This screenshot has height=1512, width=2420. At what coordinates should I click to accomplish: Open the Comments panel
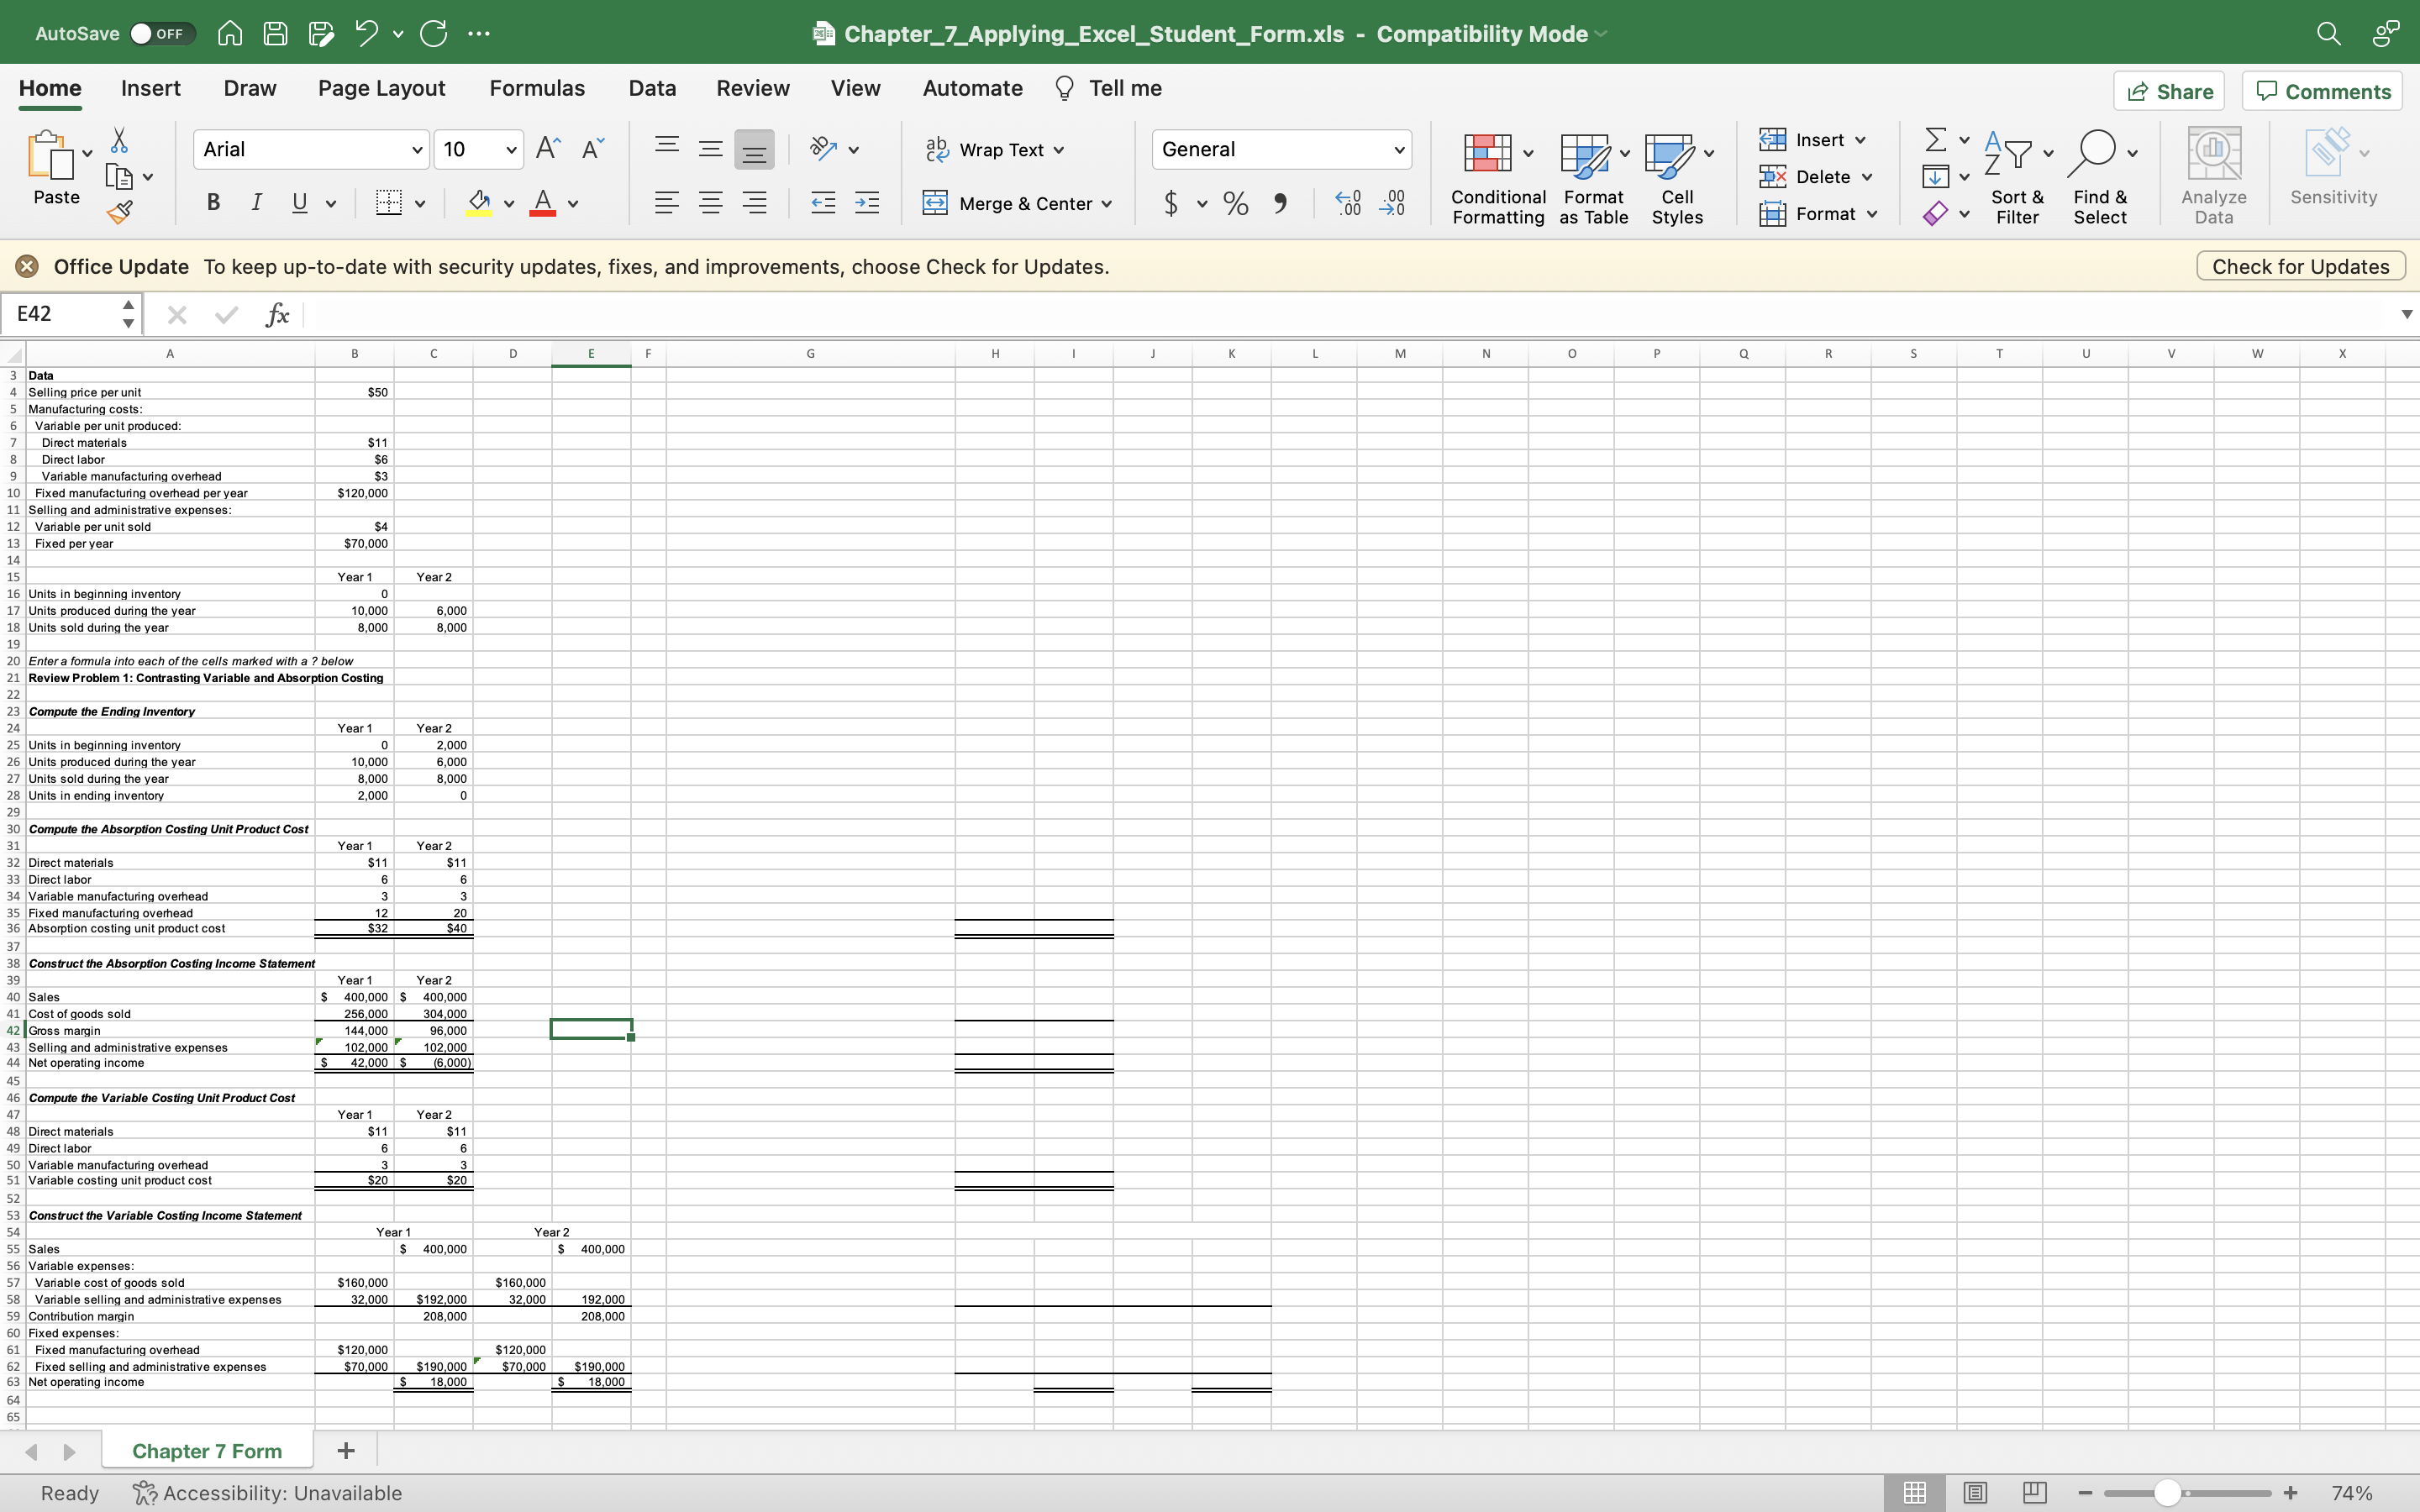2321,90
